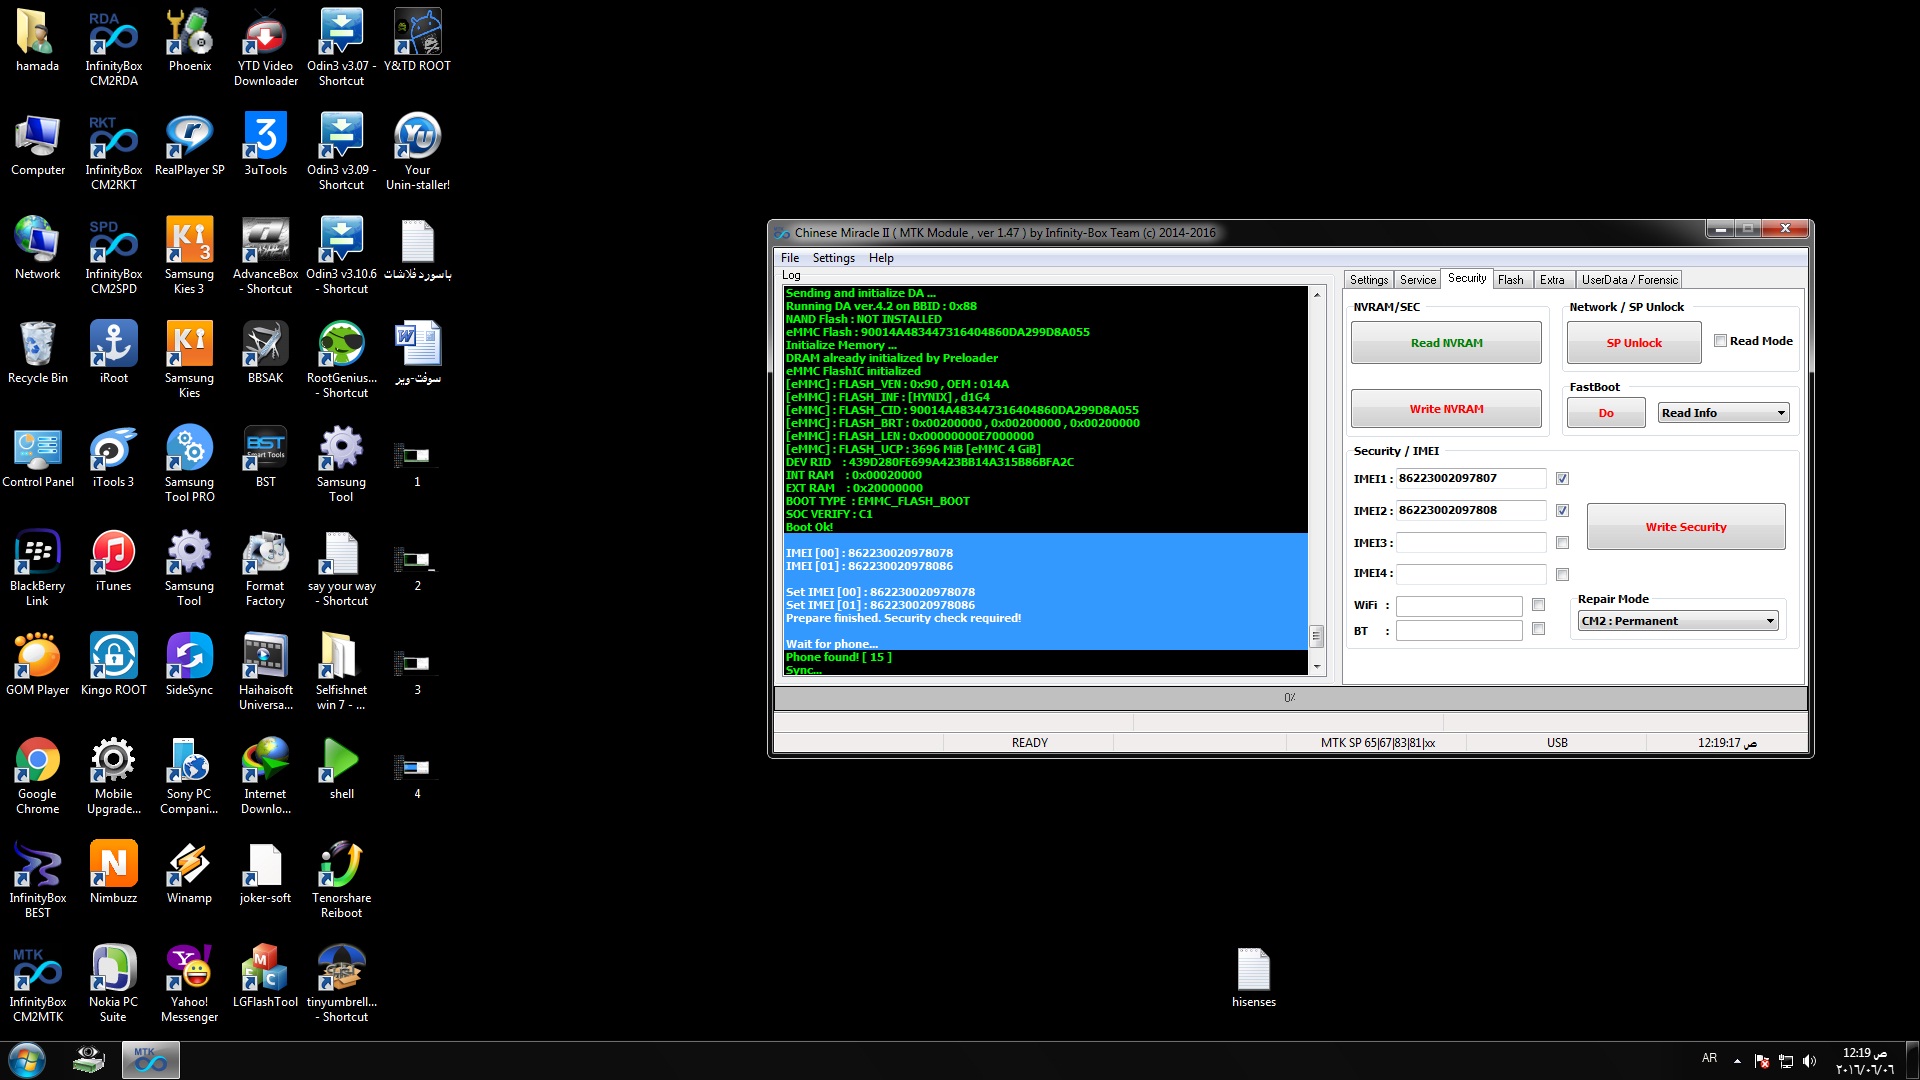Click the SP Unlock button
Image resolution: width=1920 pixels, height=1080 pixels.
[1634, 343]
